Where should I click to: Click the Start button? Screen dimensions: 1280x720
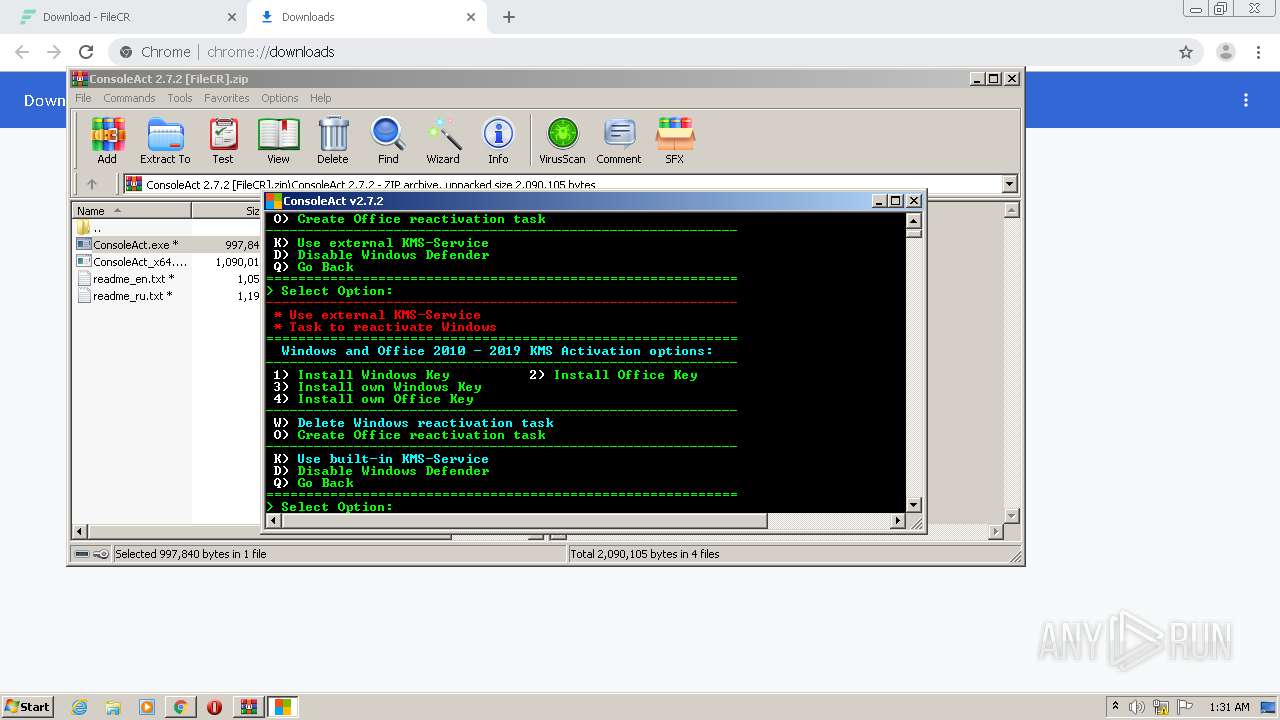(27, 707)
